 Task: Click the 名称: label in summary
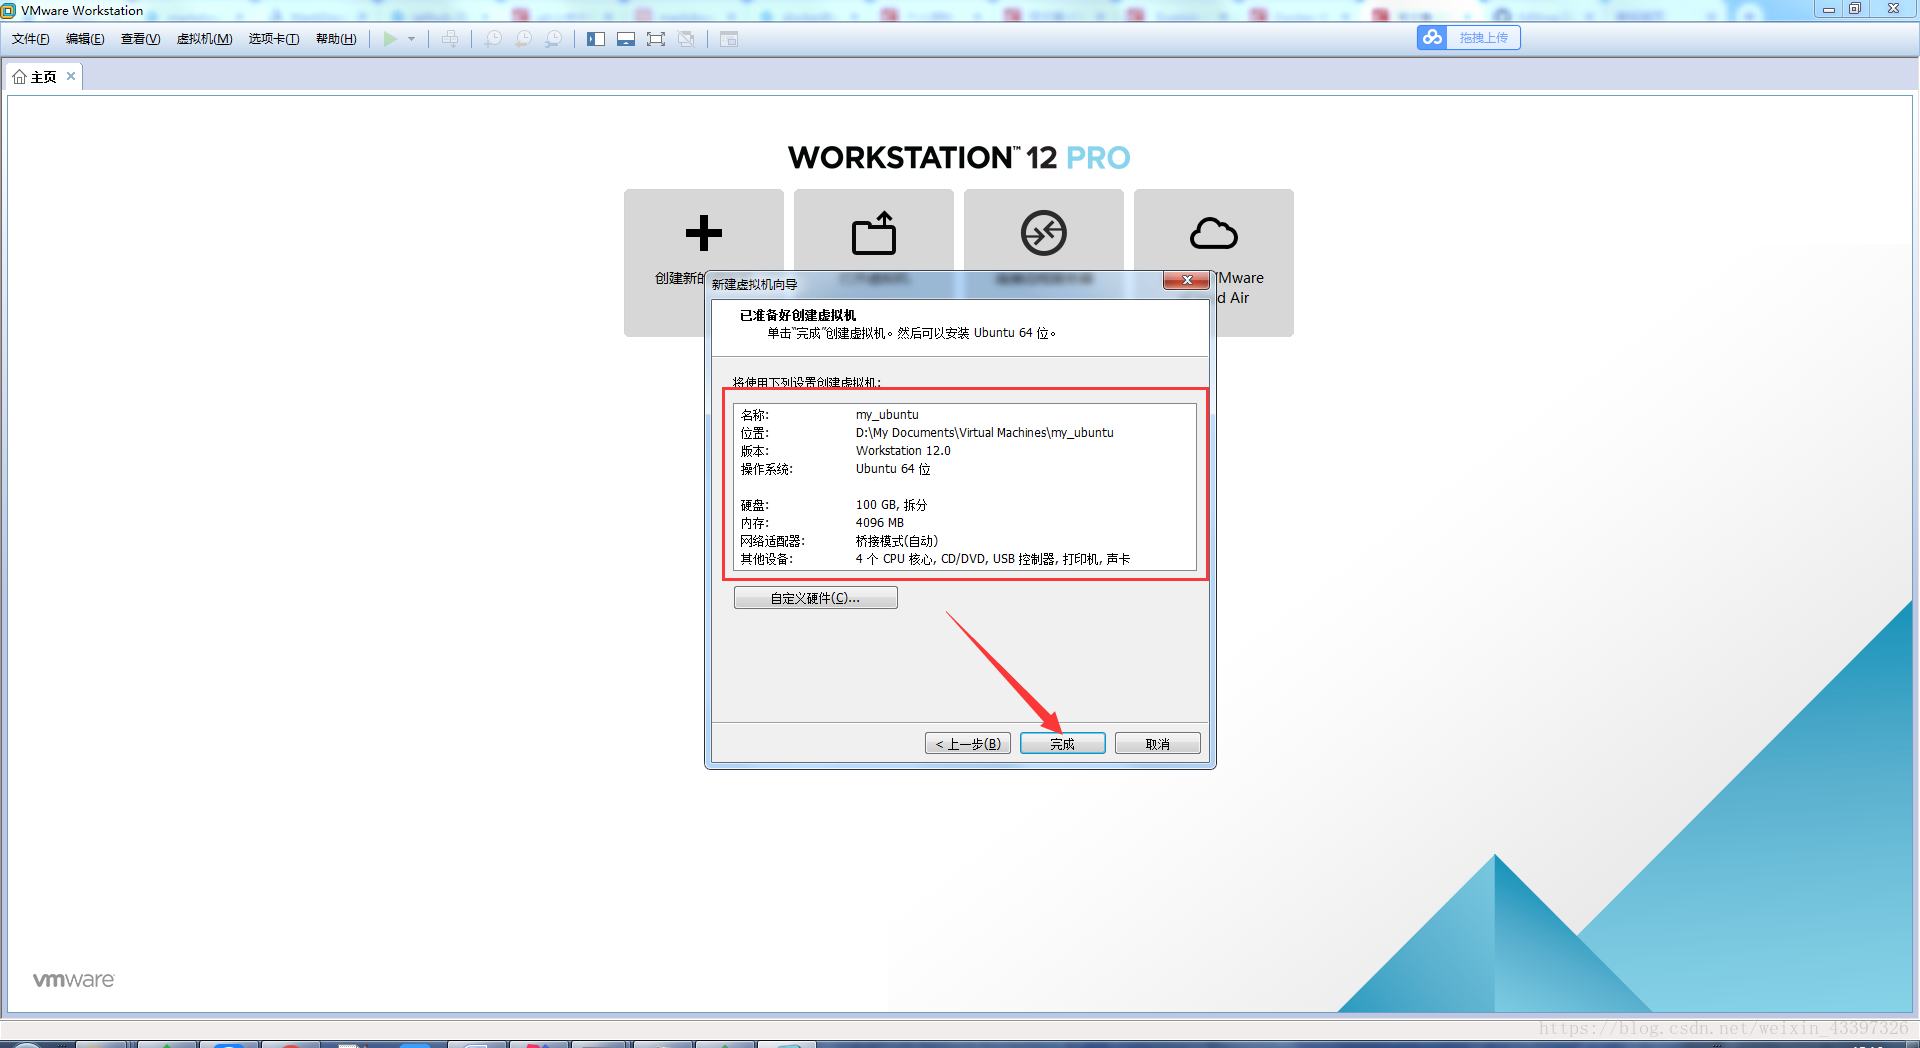[x=754, y=415]
